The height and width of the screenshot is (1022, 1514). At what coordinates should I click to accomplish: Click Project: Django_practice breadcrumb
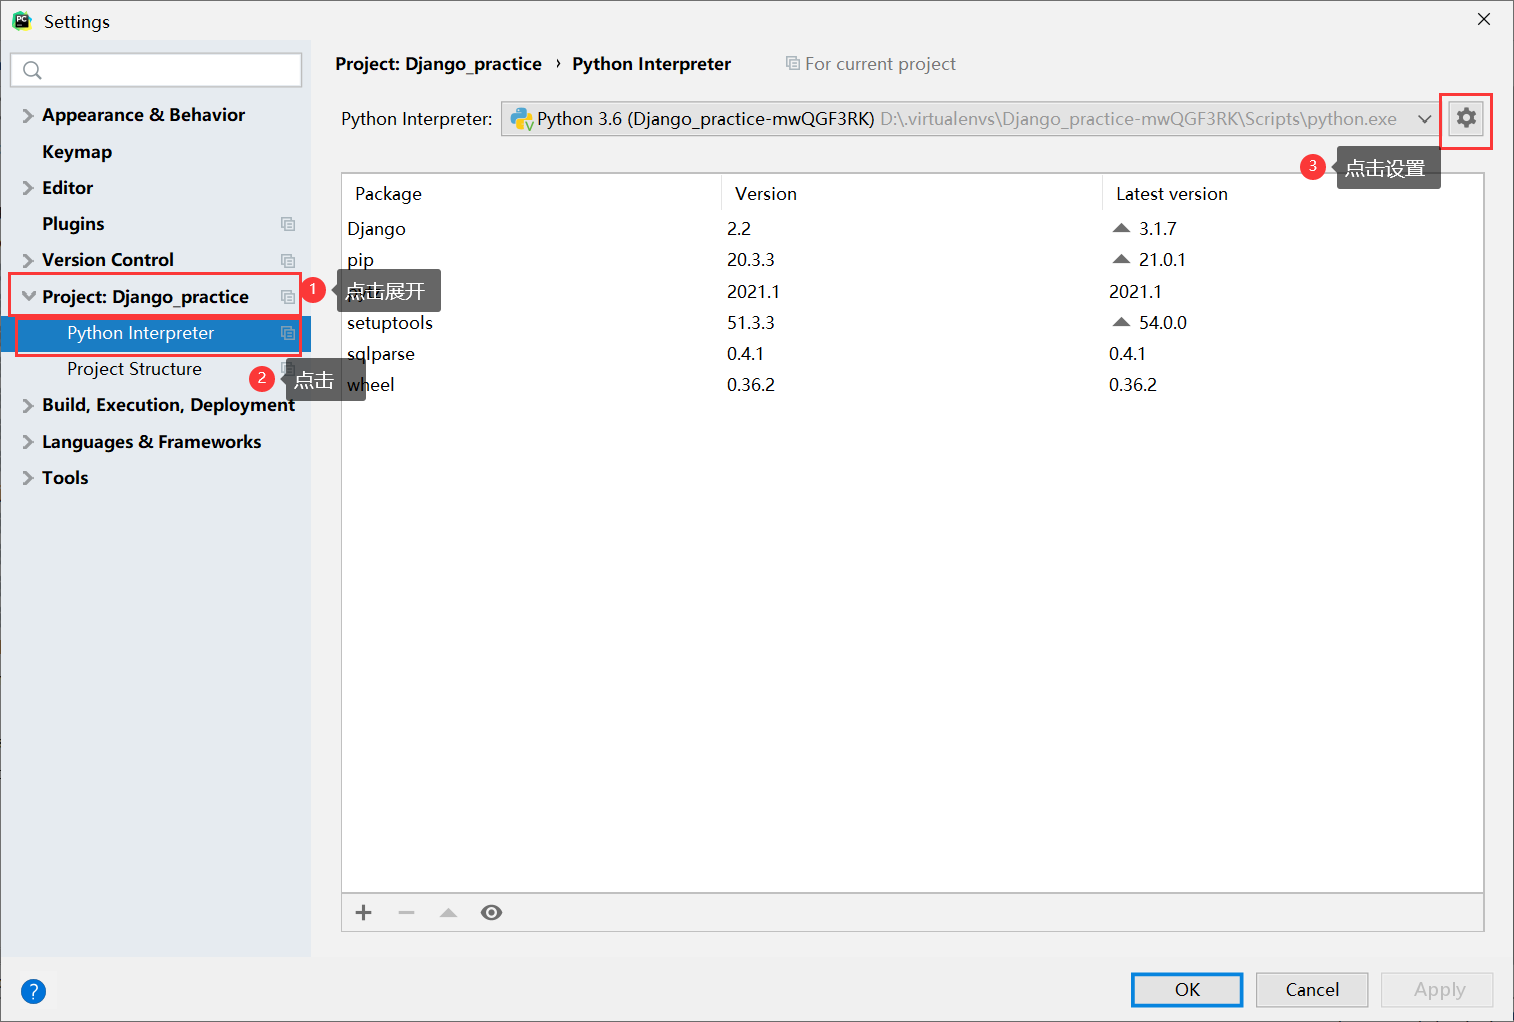pyautogui.click(x=438, y=64)
